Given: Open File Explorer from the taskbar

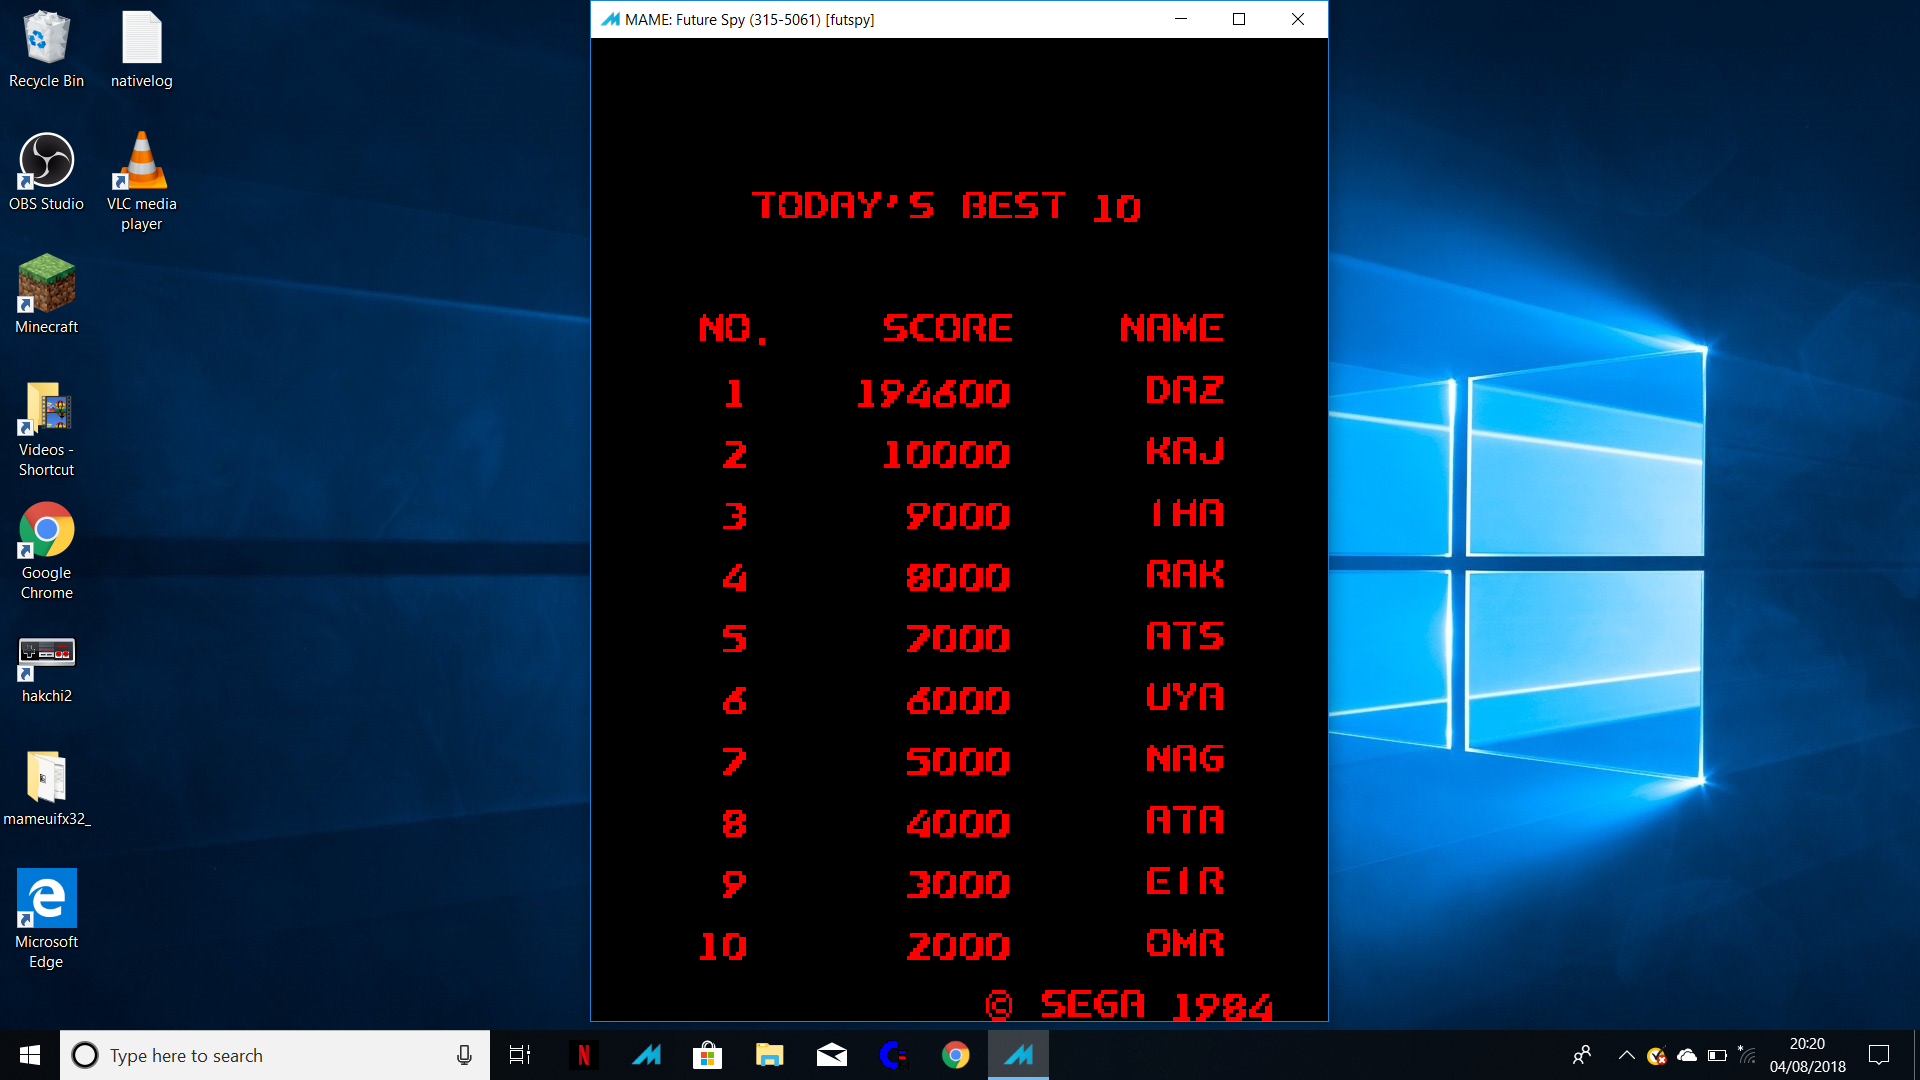Looking at the screenshot, I should click(x=769, y=1055).
